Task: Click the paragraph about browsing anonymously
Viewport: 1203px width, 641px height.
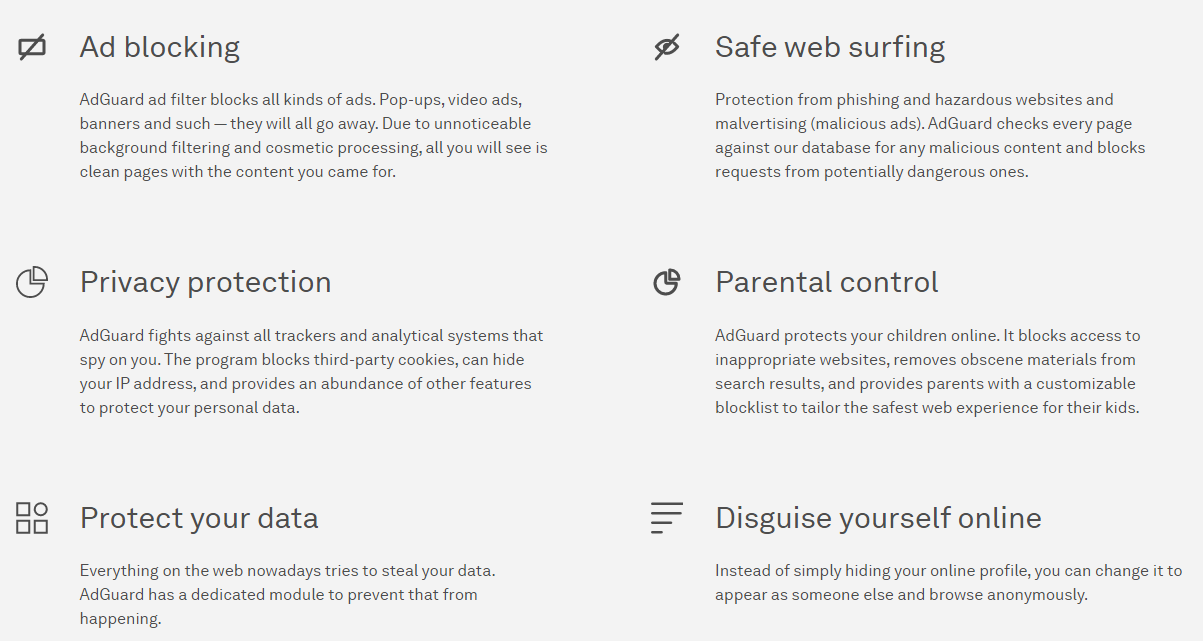Action: [x=948, y=583]
